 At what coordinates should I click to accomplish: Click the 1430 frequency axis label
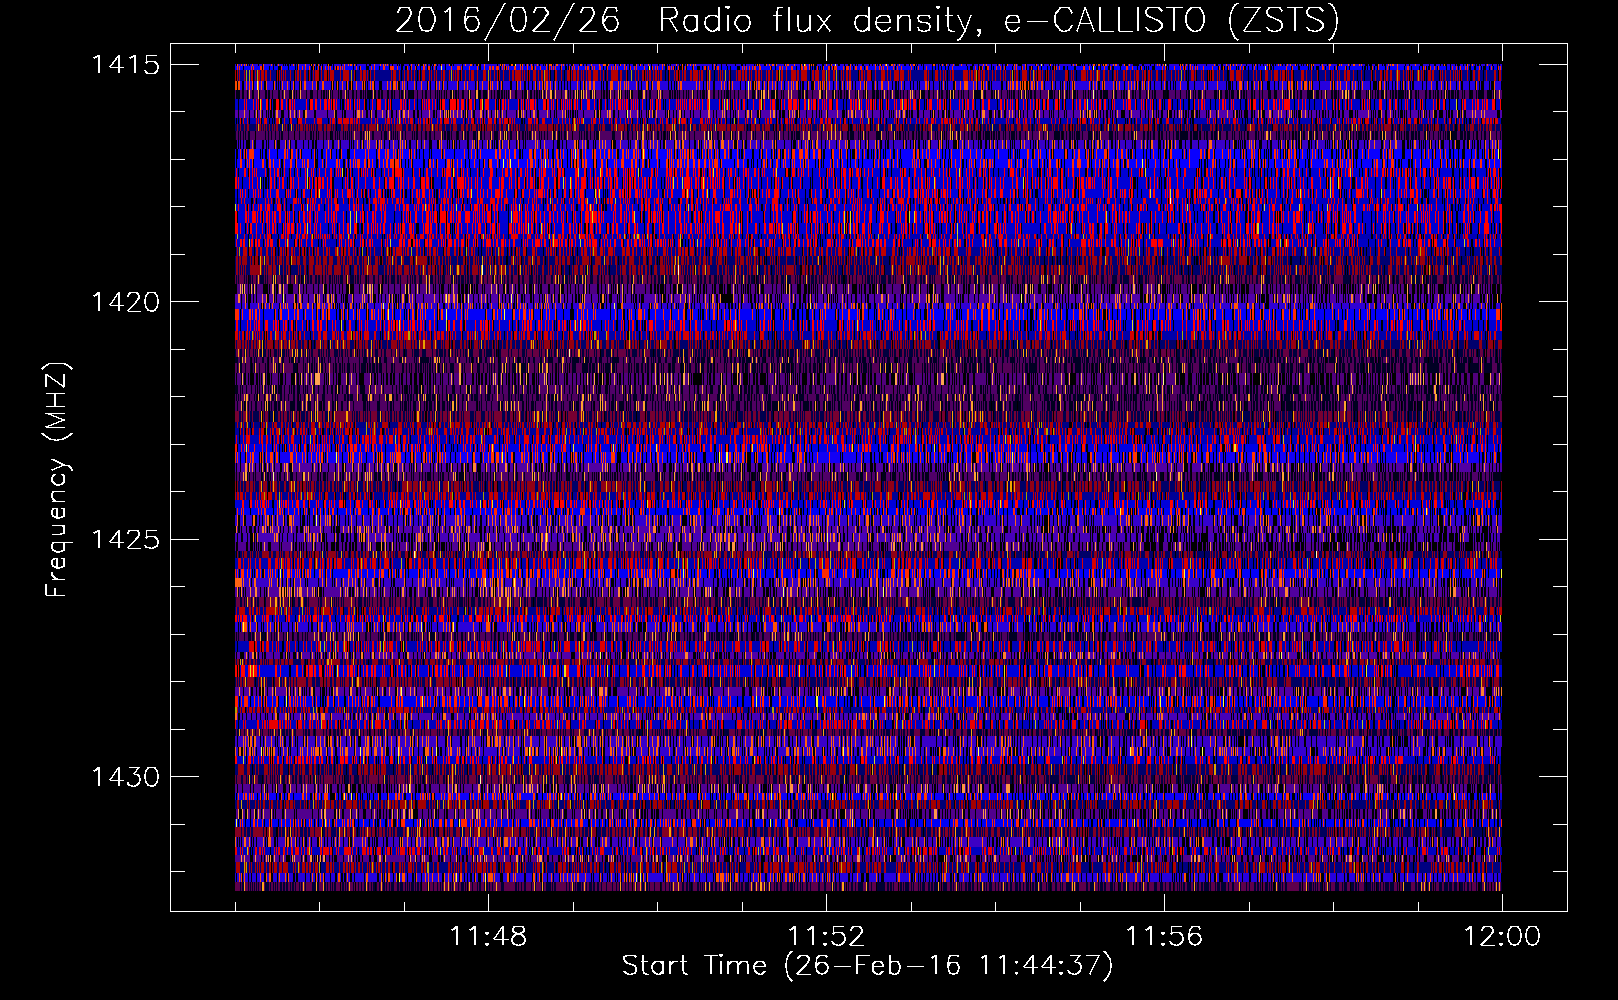coord(125,777)
